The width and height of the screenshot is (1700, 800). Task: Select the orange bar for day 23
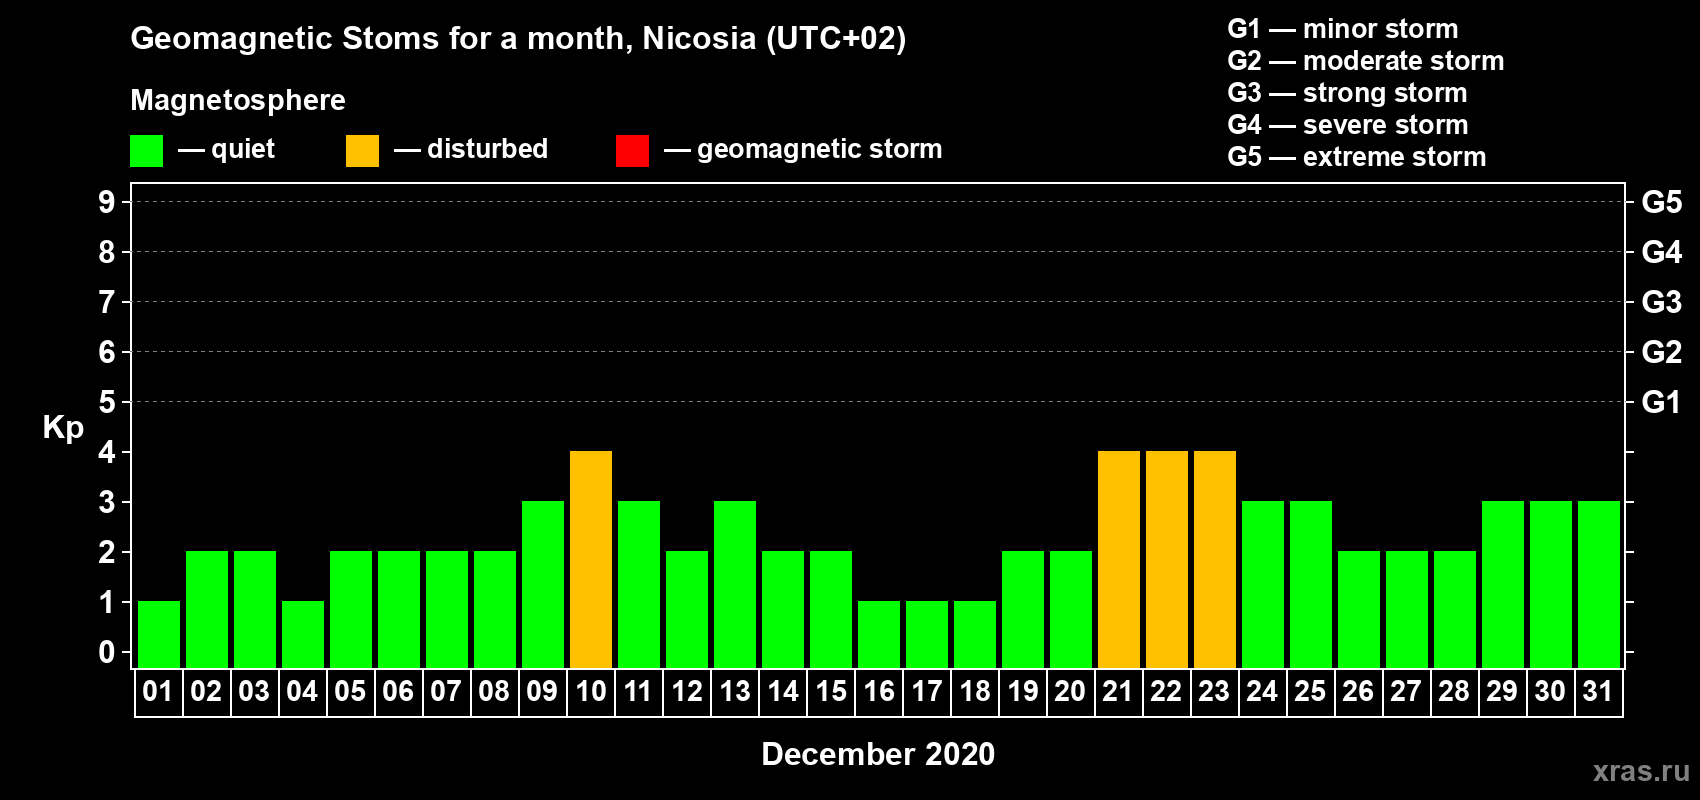[x=1215, y=559]
